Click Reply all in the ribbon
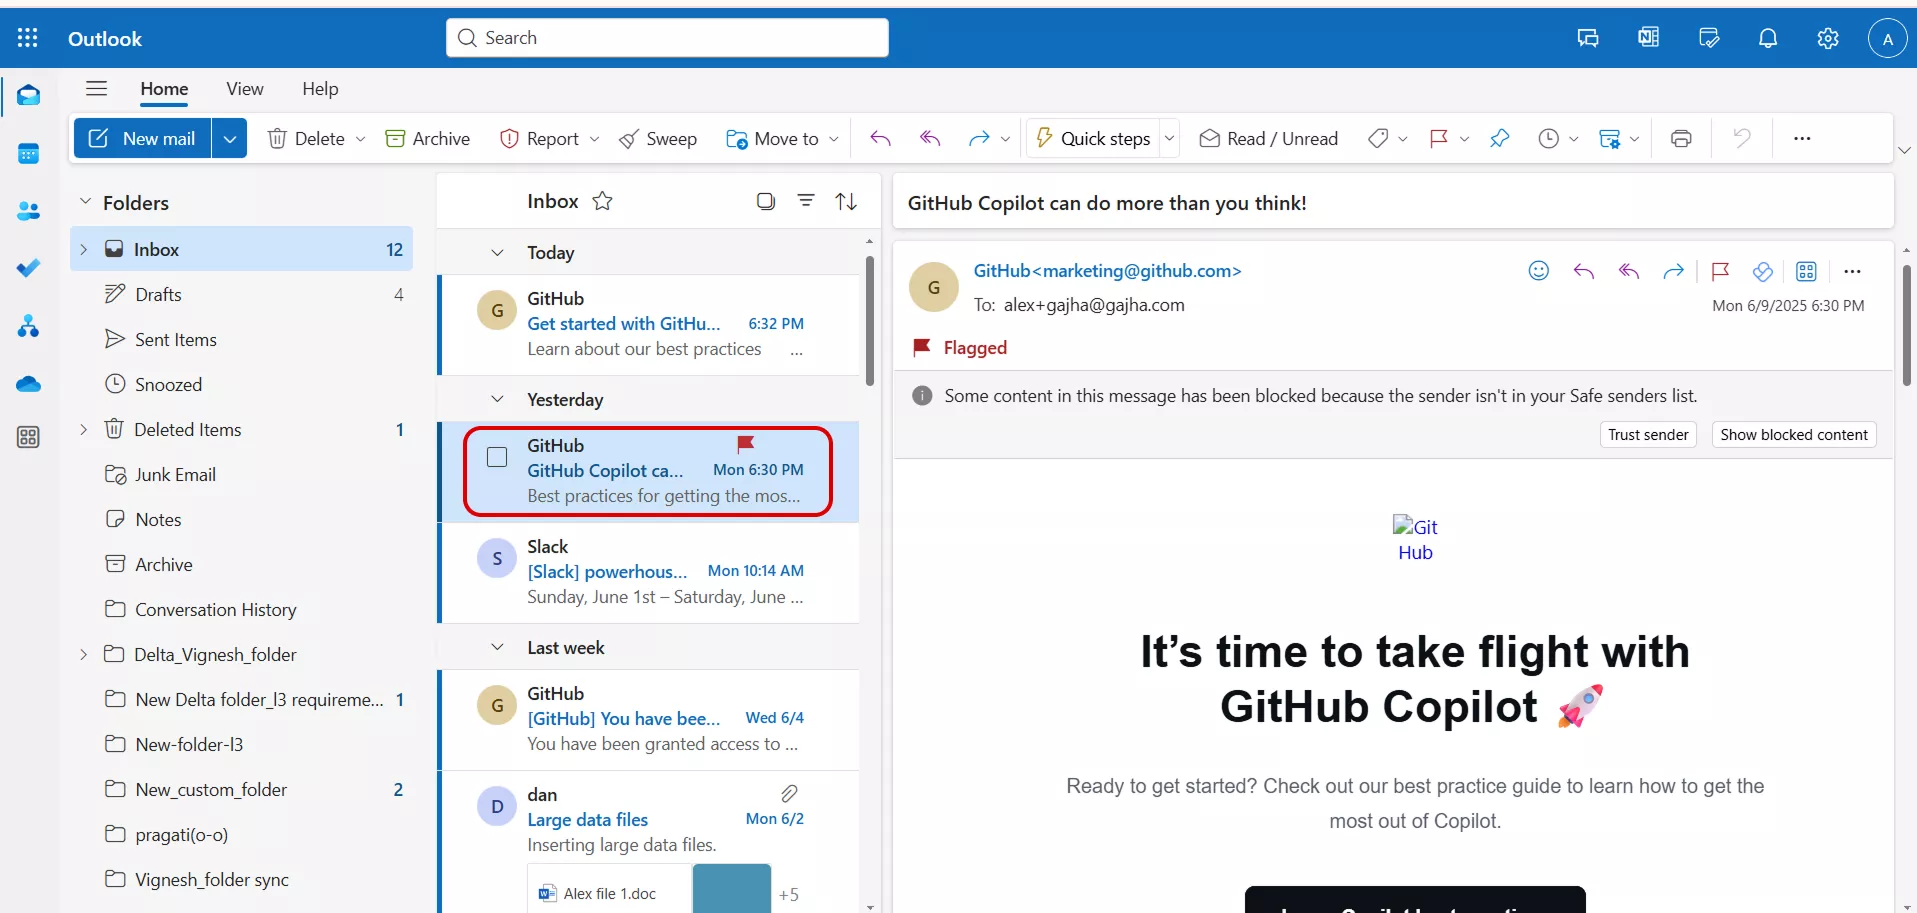 (930, 139)
